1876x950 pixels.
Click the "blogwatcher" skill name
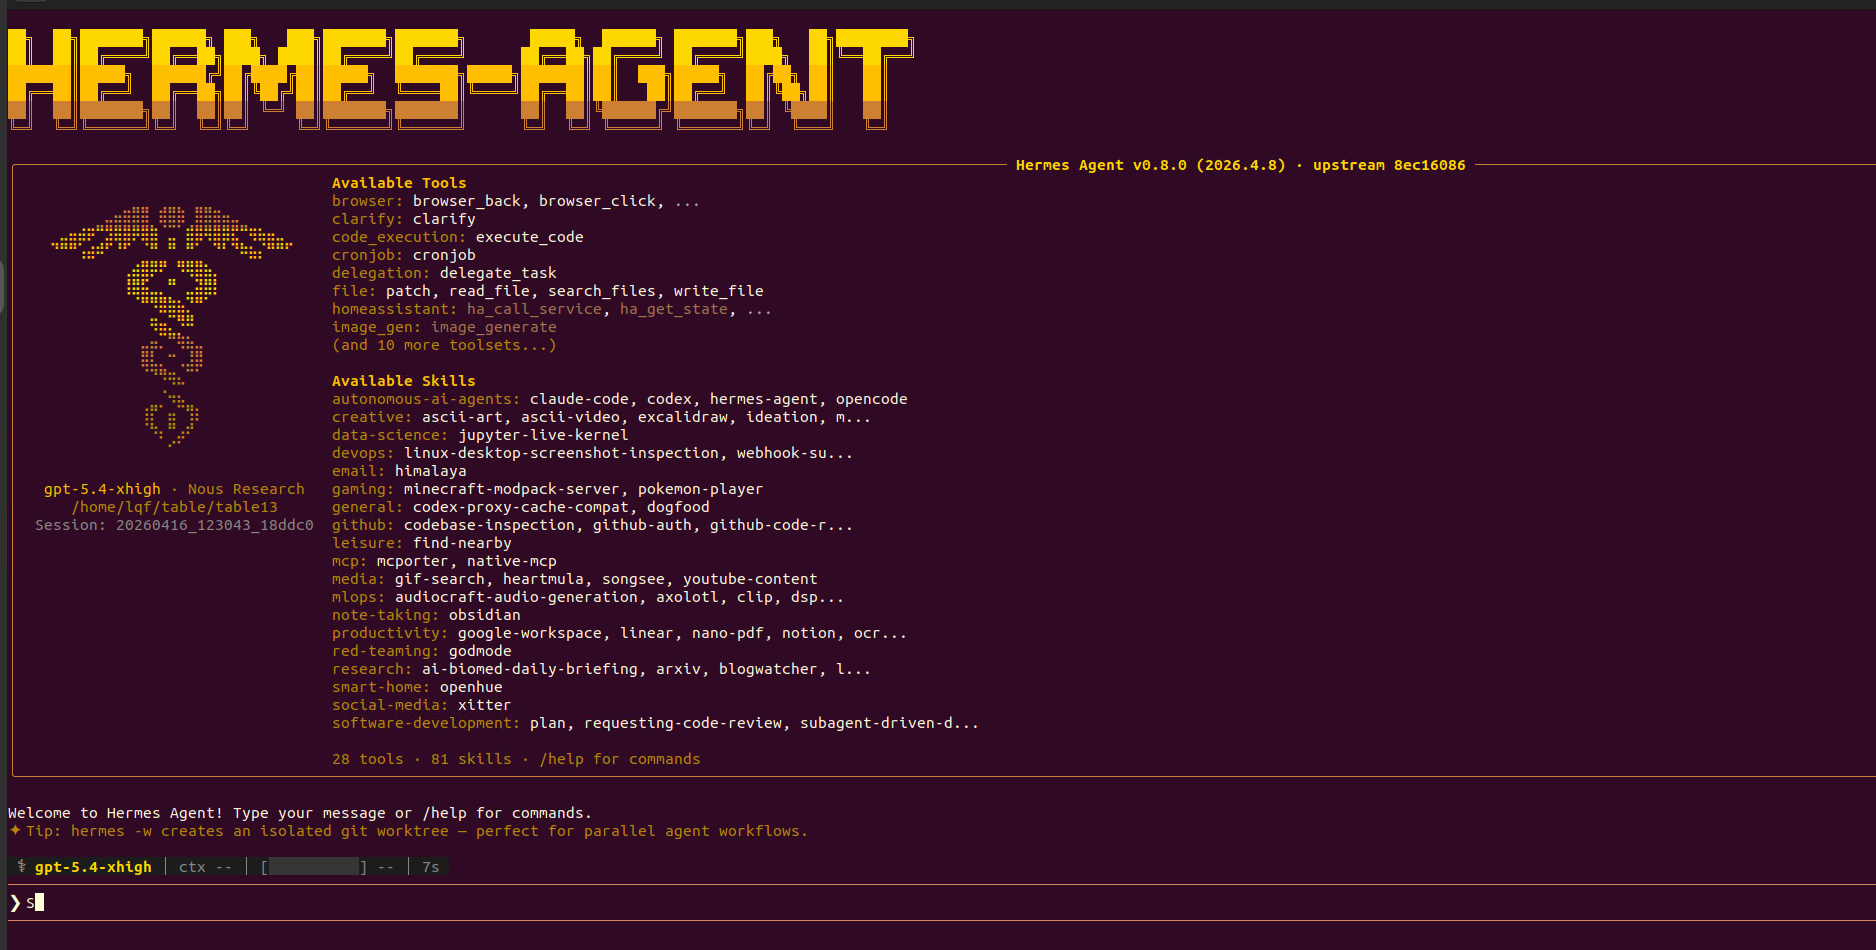[768, 669]
